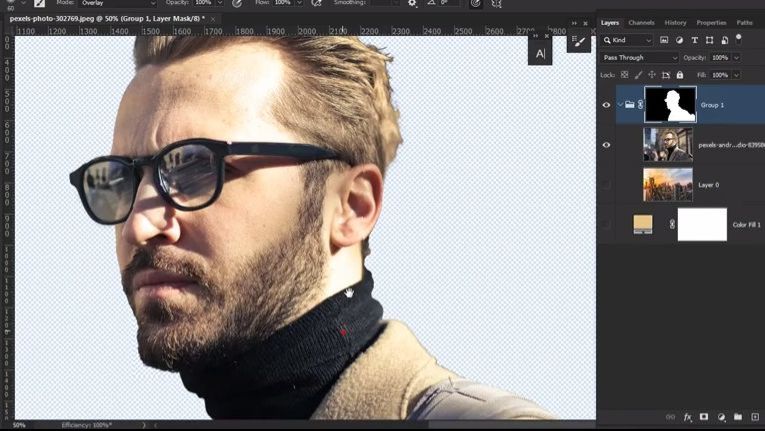Open the fx layer style menu

click(687, 417)
